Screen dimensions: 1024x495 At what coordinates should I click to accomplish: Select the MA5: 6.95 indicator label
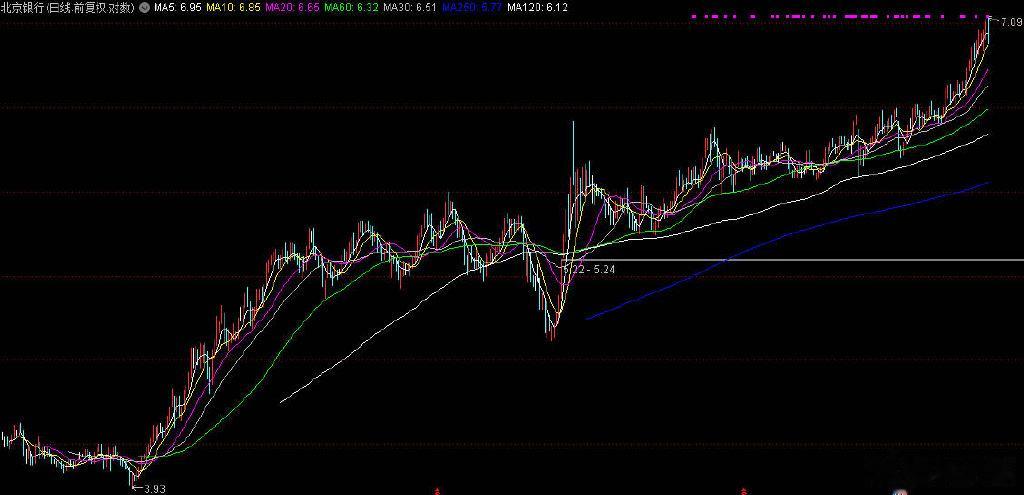(177, 8)
